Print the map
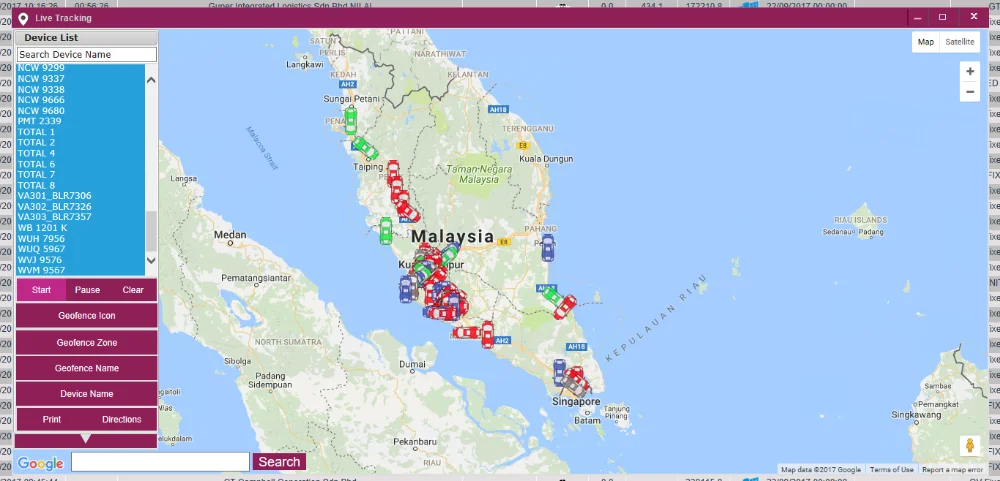This screenshot has width=1000, height=481. click(x=52, y=419)
